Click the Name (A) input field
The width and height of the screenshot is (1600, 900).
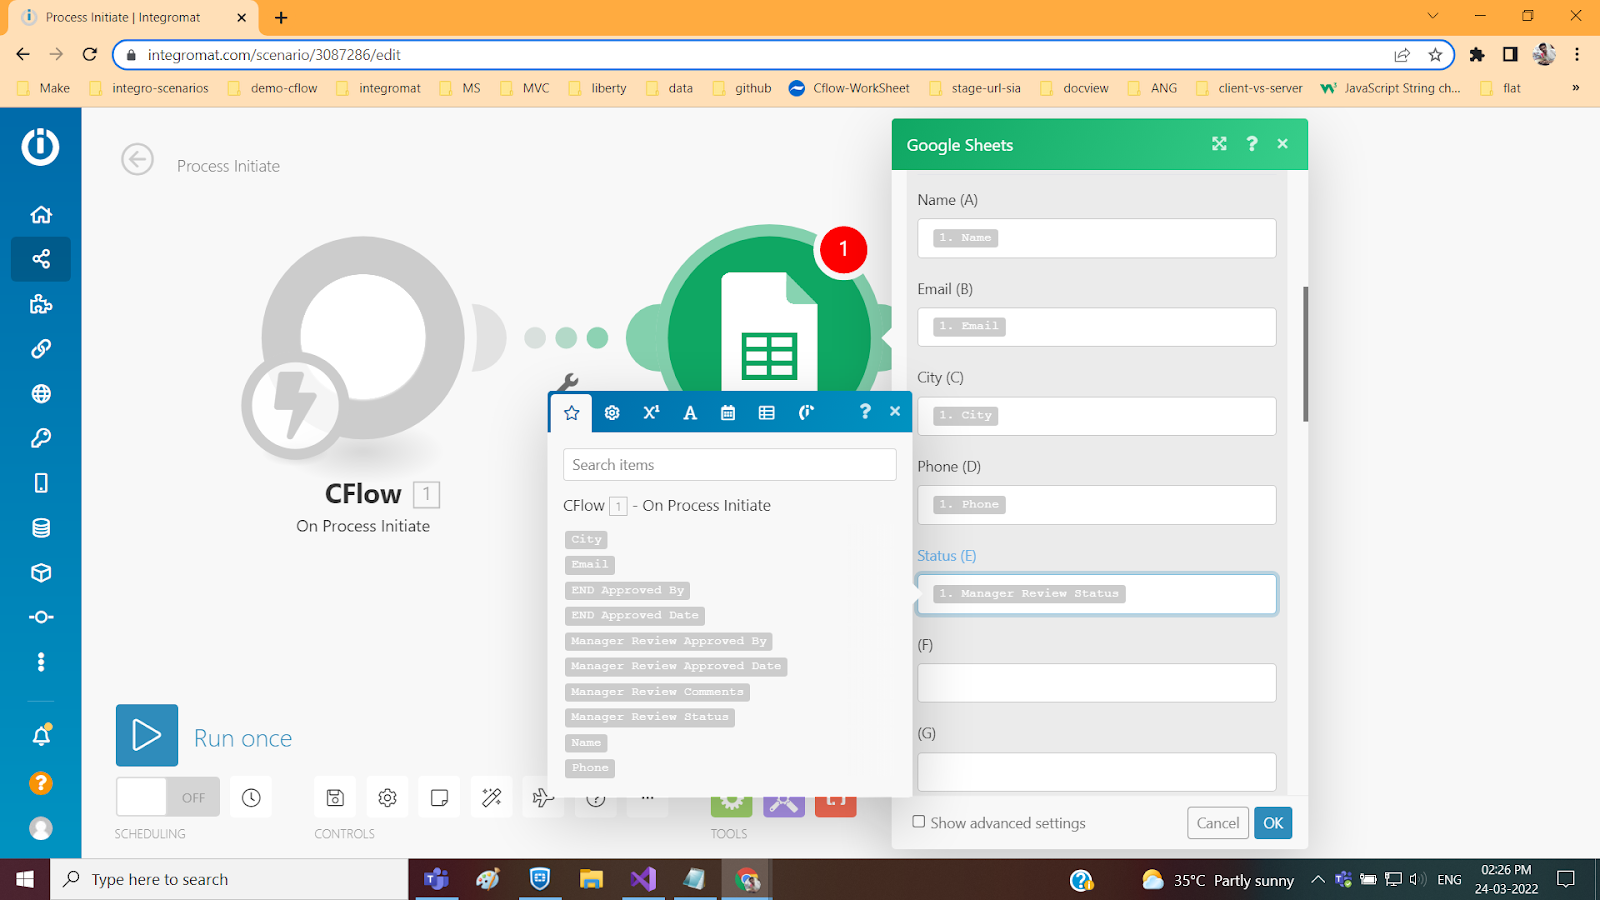[x=1097, y=238]
